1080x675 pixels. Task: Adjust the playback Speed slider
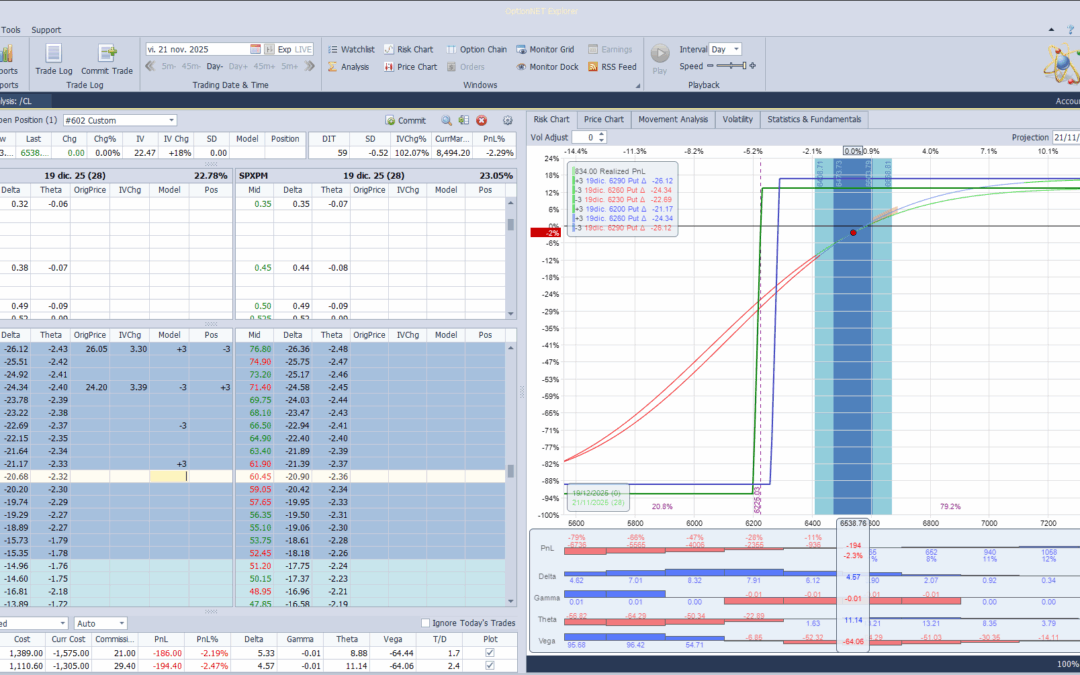tap(731, 66)
